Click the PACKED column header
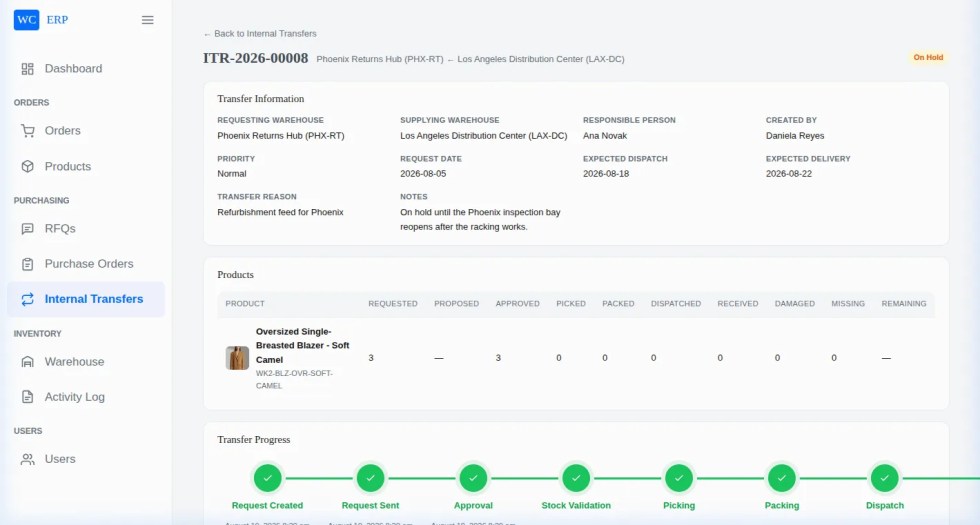This screenshot has width=980, height=525. [618, 304]
